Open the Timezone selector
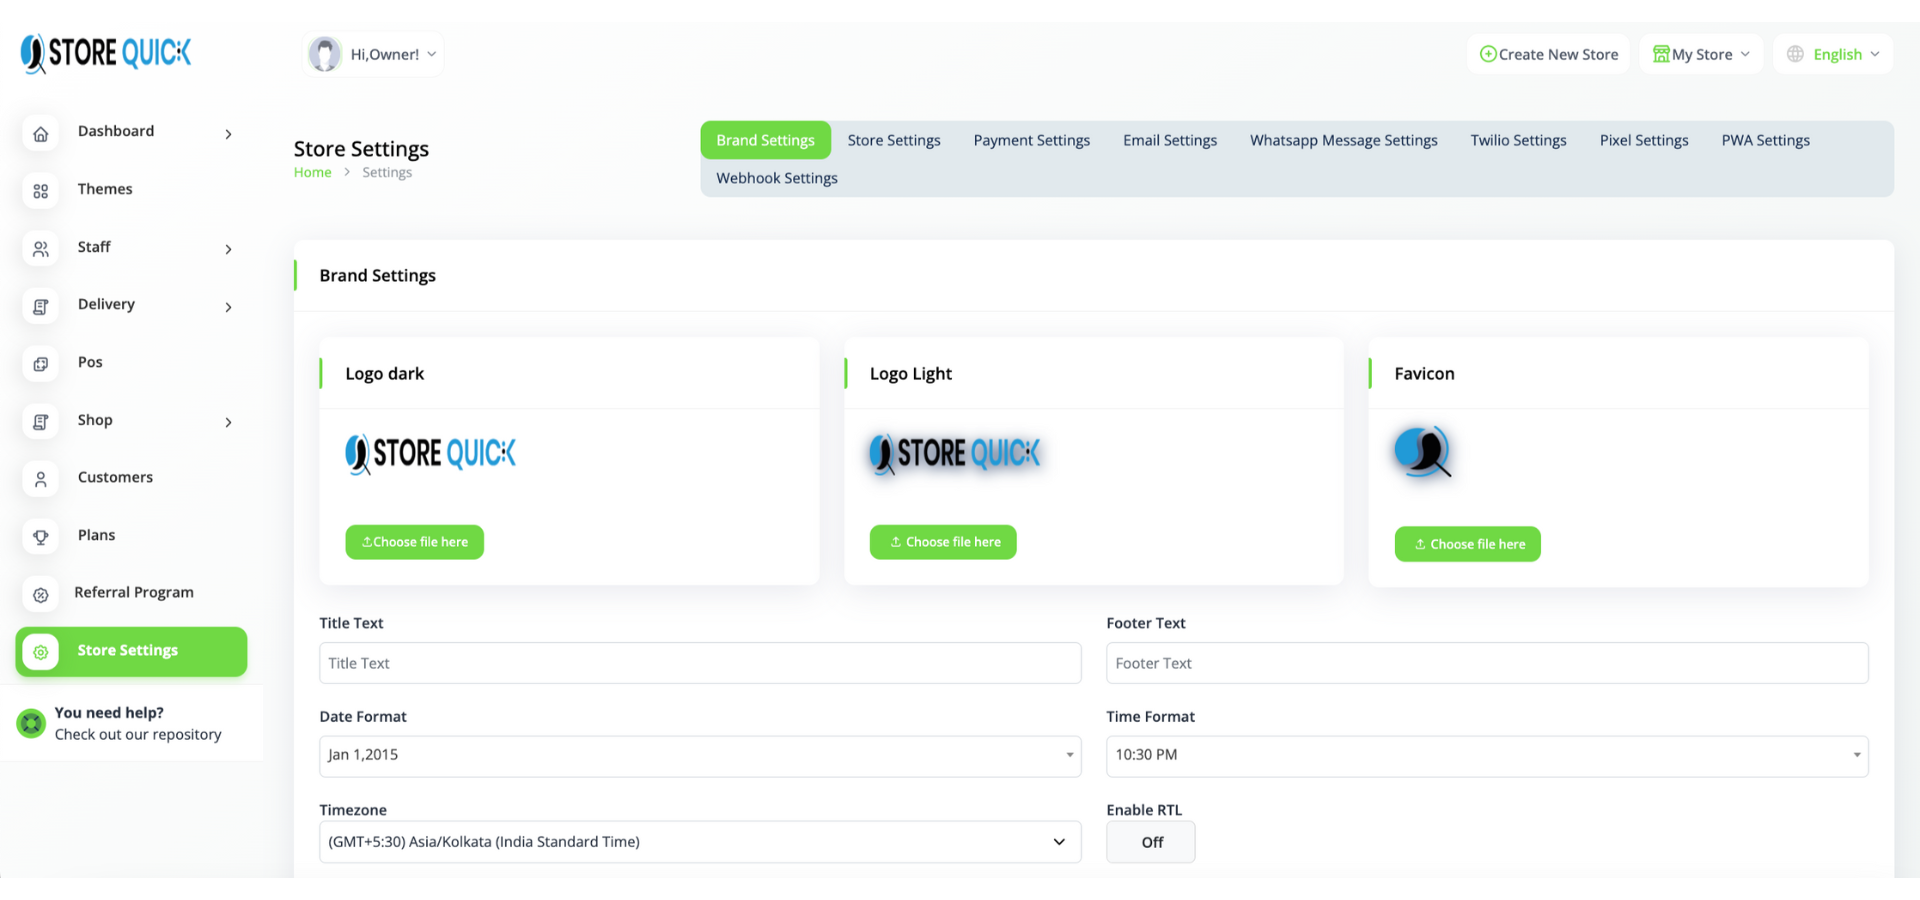The height and width of the screenshot is (900, 1920). (699, 842)
